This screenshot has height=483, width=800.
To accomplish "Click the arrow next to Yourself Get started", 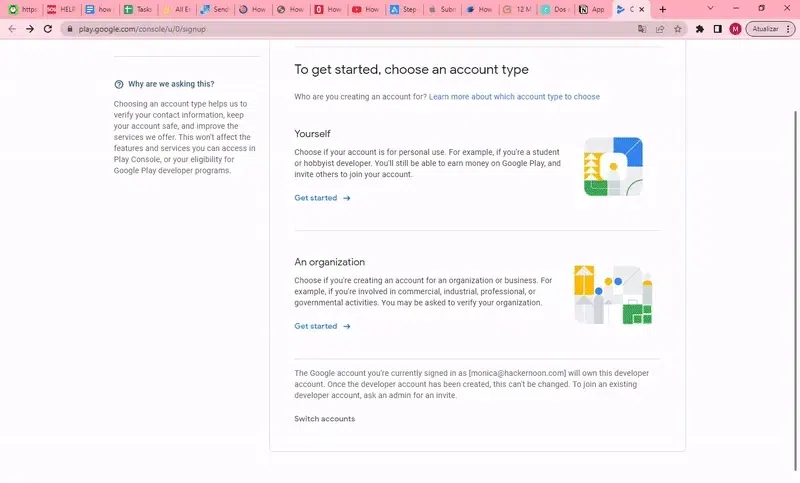I will (x=347, y=198).
